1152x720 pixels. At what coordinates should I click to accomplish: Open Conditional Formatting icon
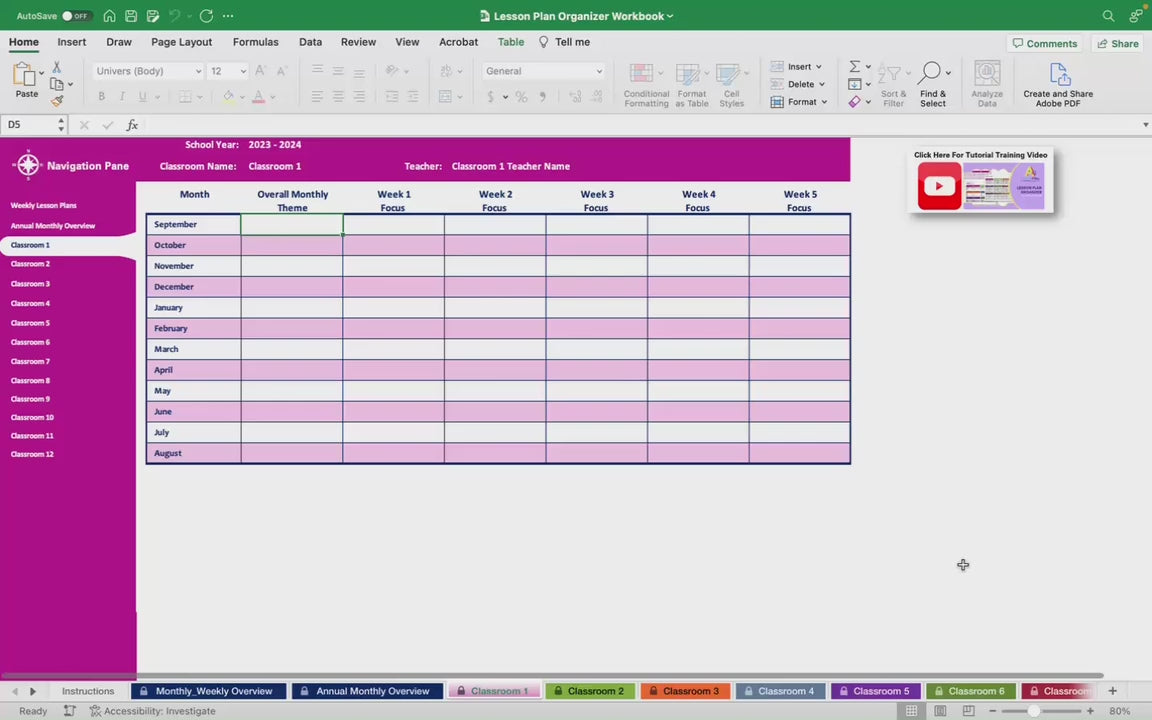tap(646, 84)
